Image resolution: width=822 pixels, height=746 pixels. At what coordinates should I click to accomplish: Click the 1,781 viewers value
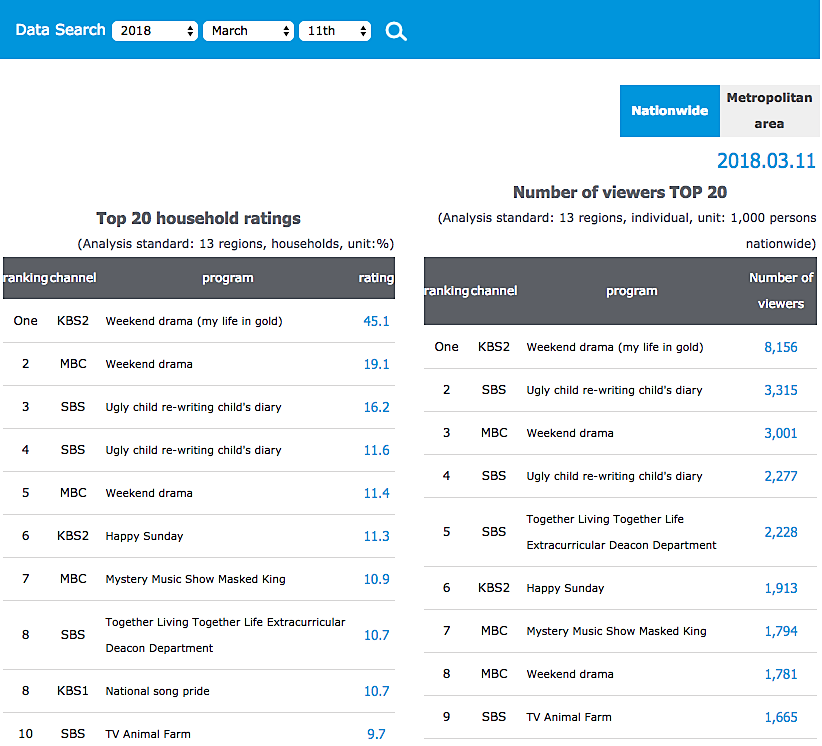[781, 674]
